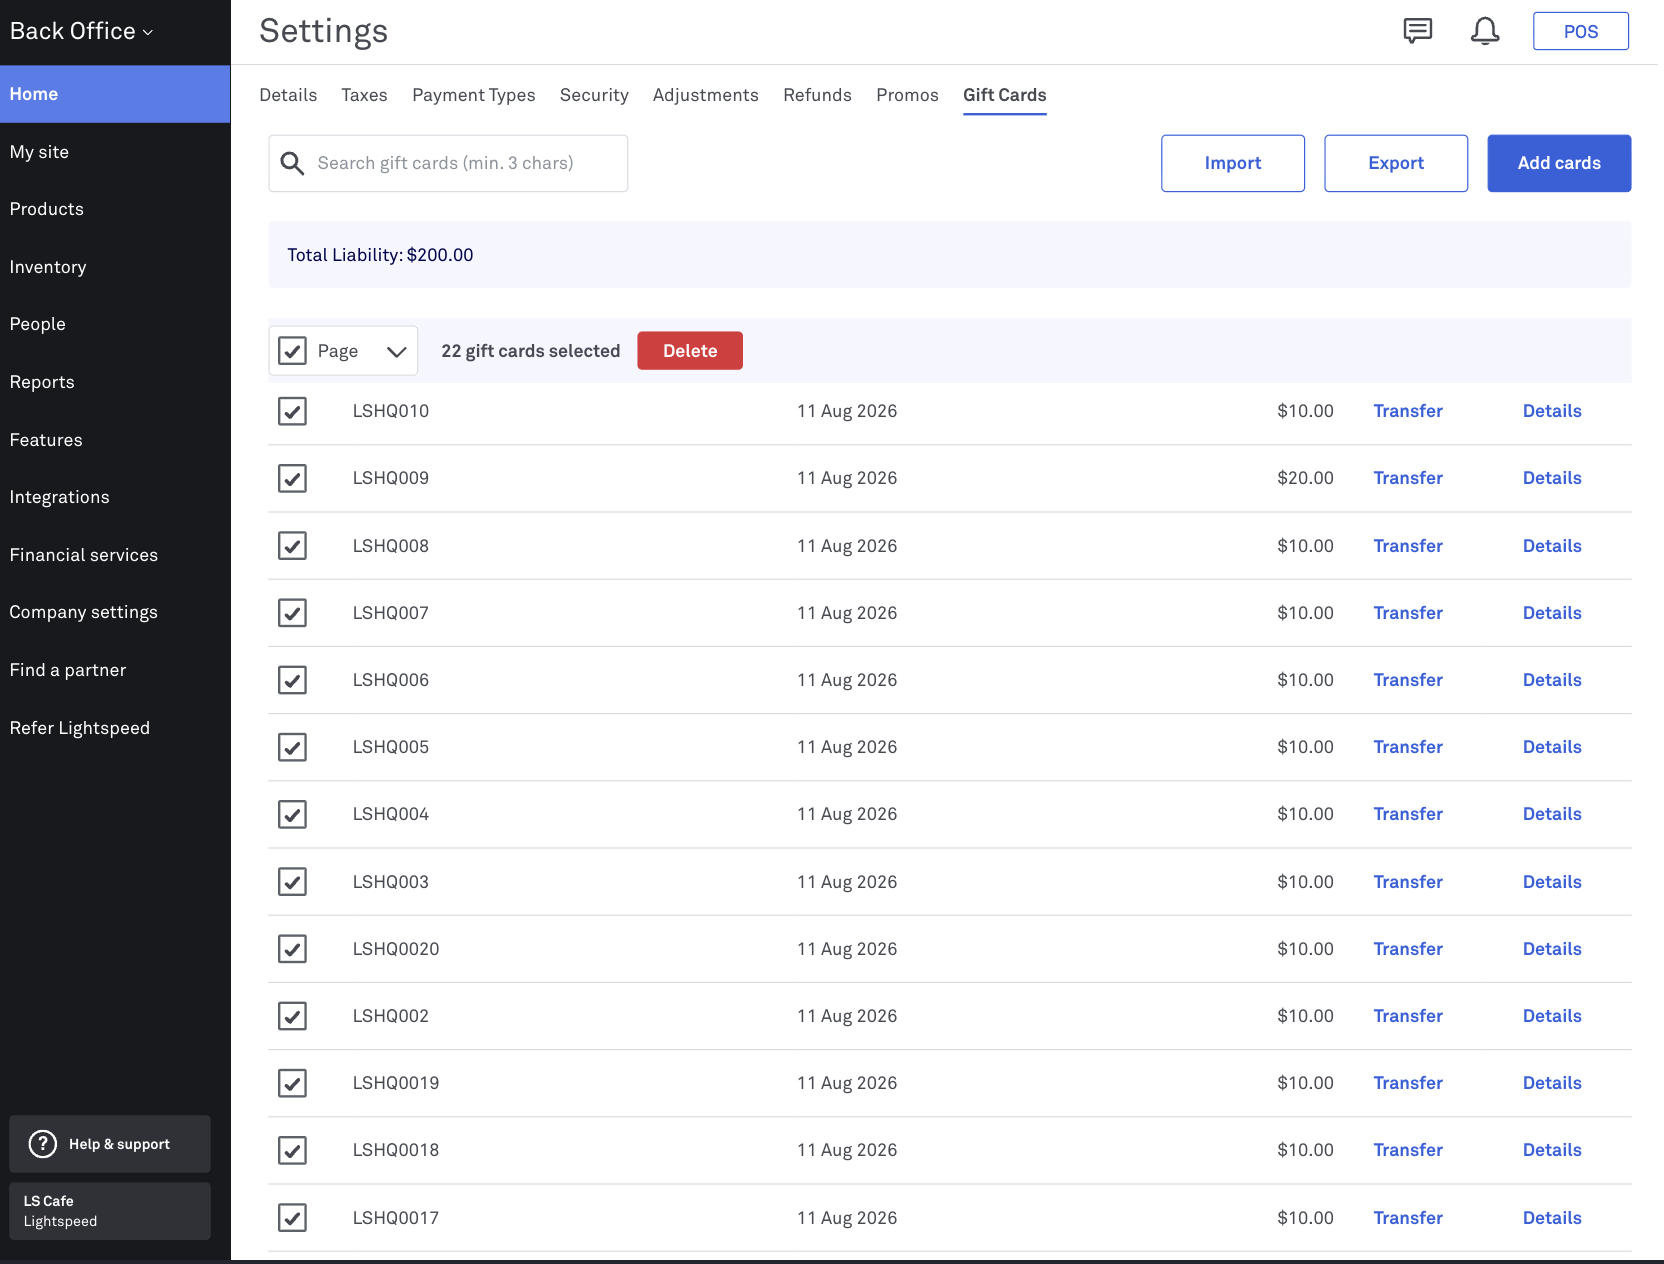Viewport: 1664px width, 1264px height.
Task: Open the notifications bell
Action: tap(1485, 31)
